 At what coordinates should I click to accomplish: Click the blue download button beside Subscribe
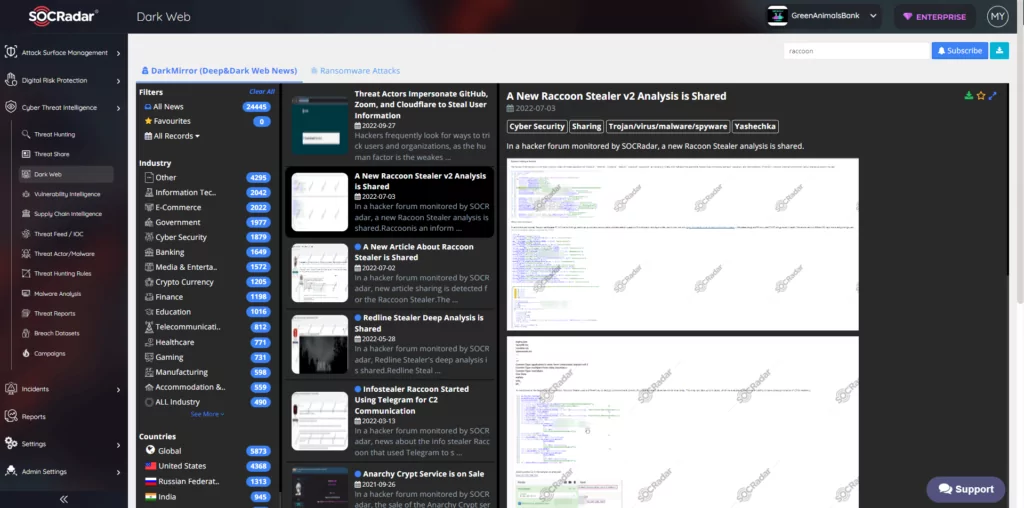click(x=999, y=50)
